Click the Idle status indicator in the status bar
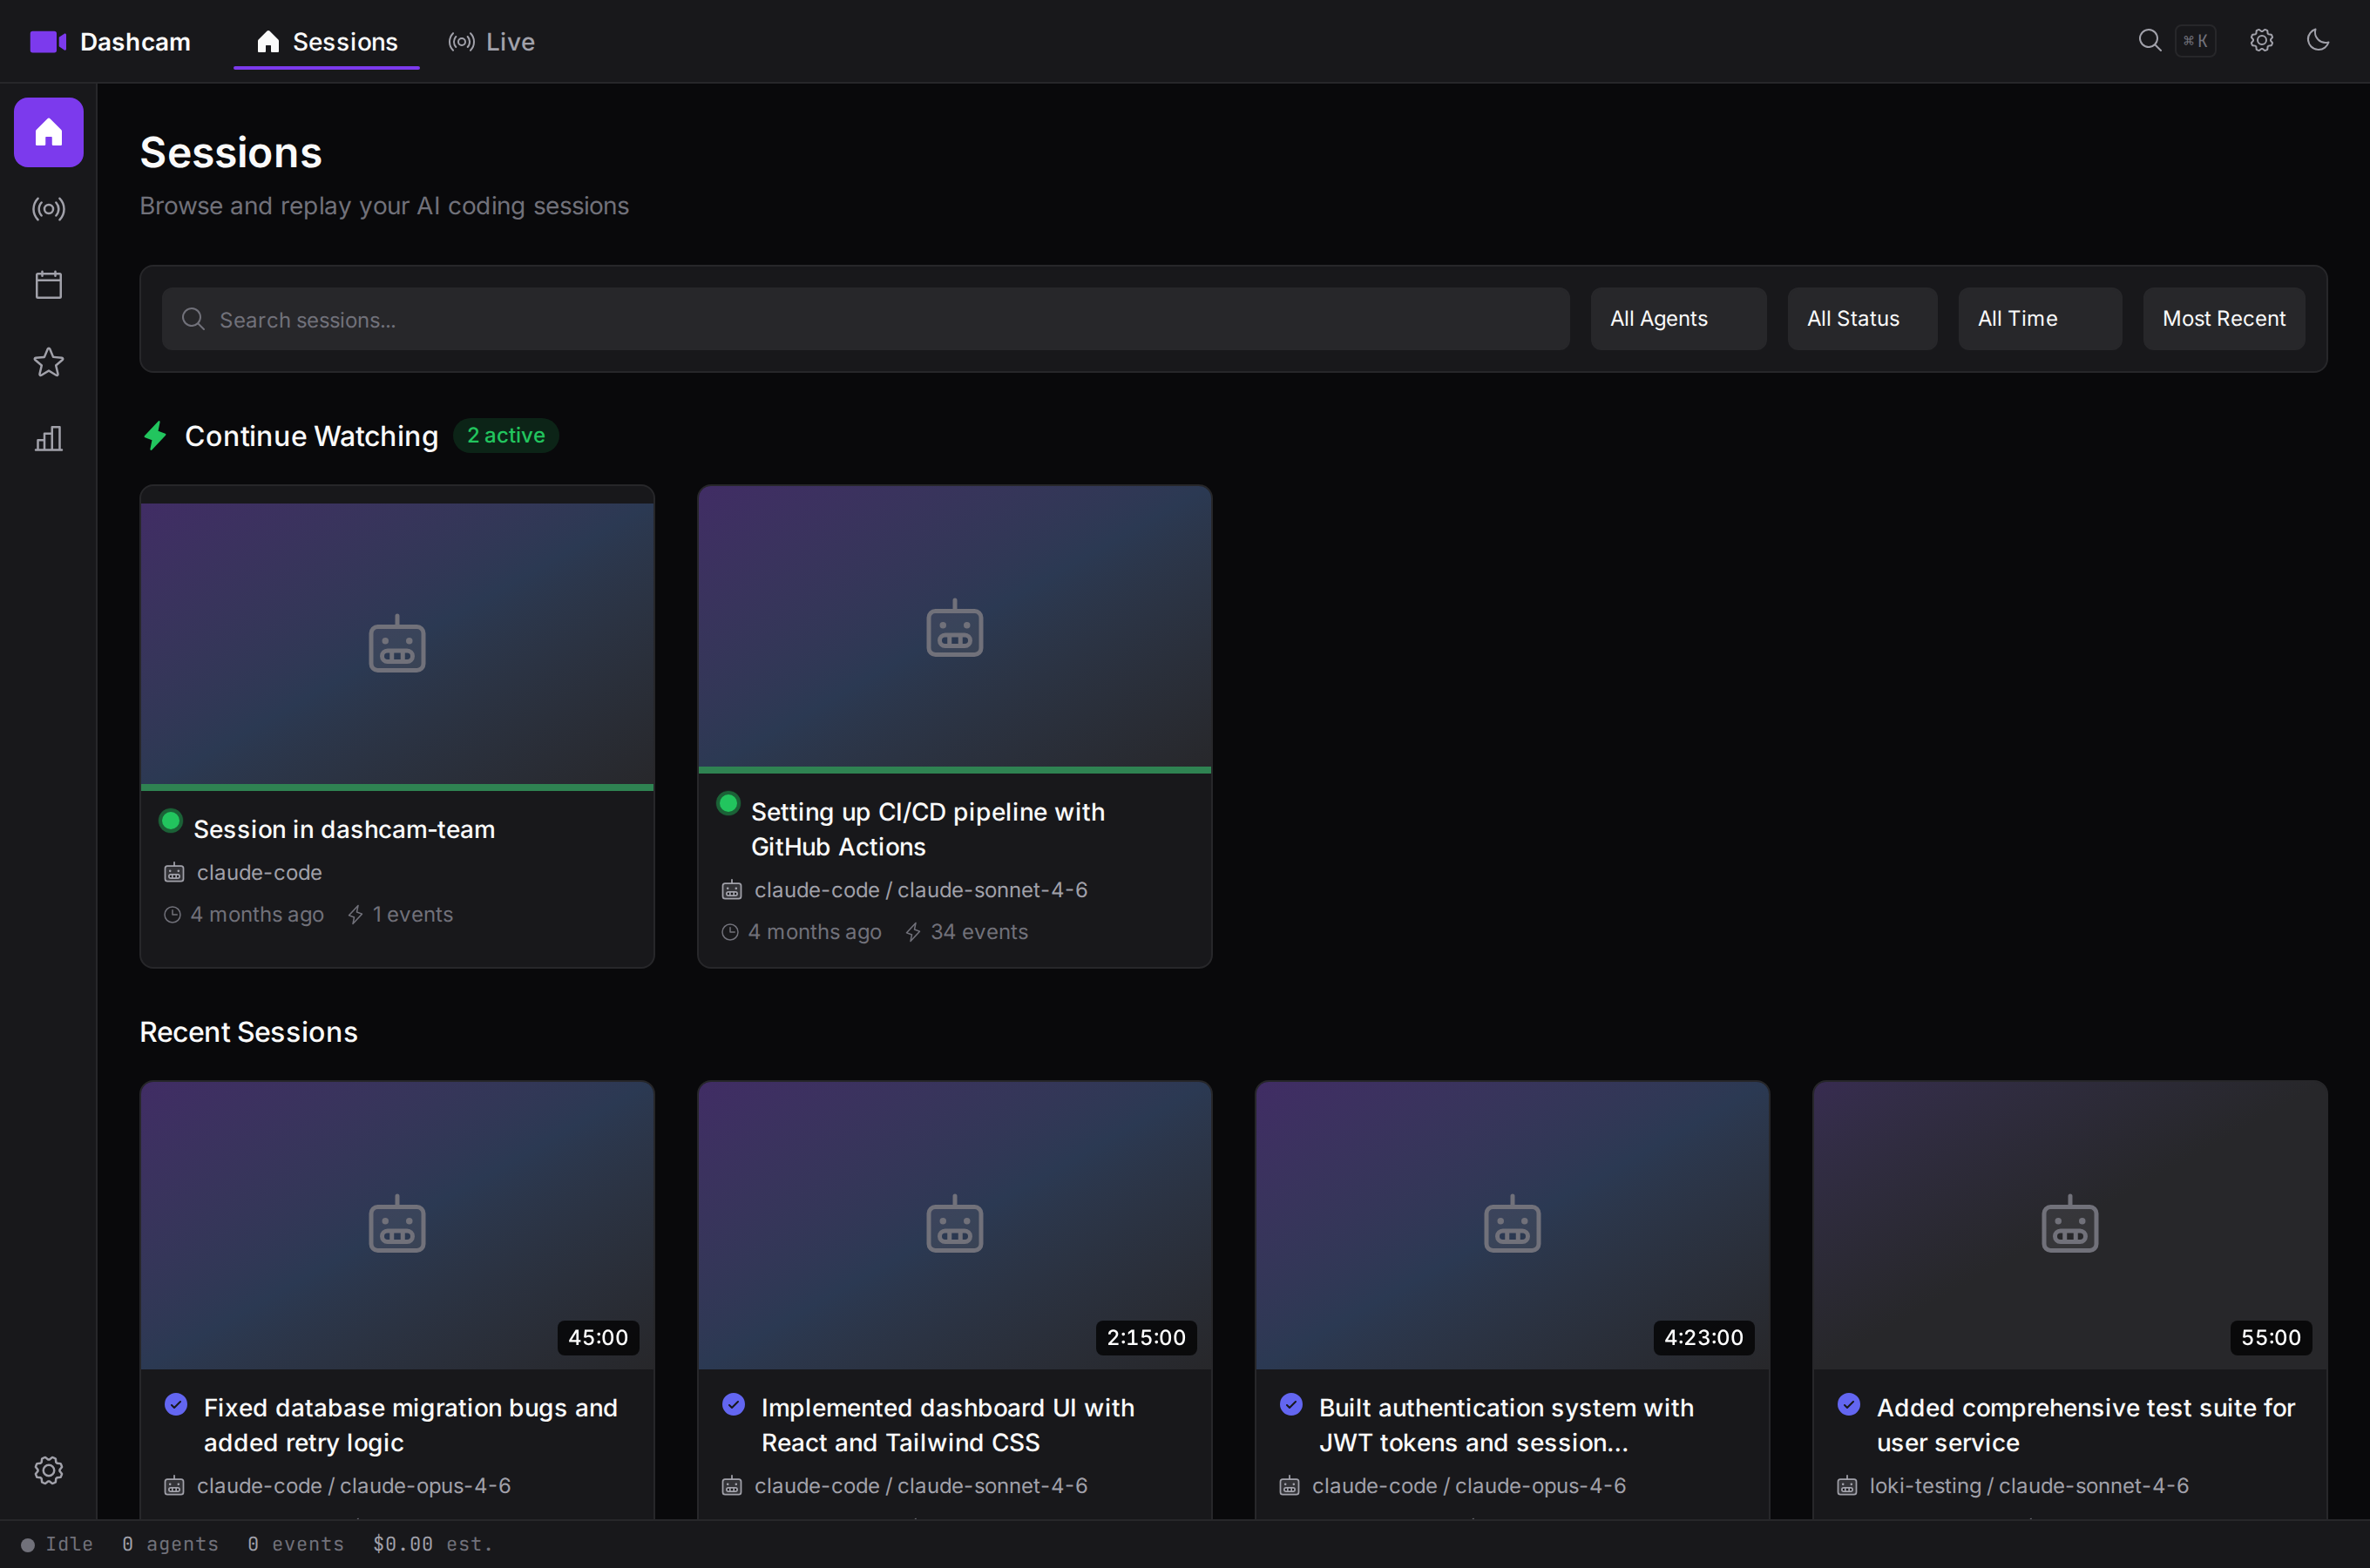Viewport: 2370px width, 1568px height. coord(58,1544)
